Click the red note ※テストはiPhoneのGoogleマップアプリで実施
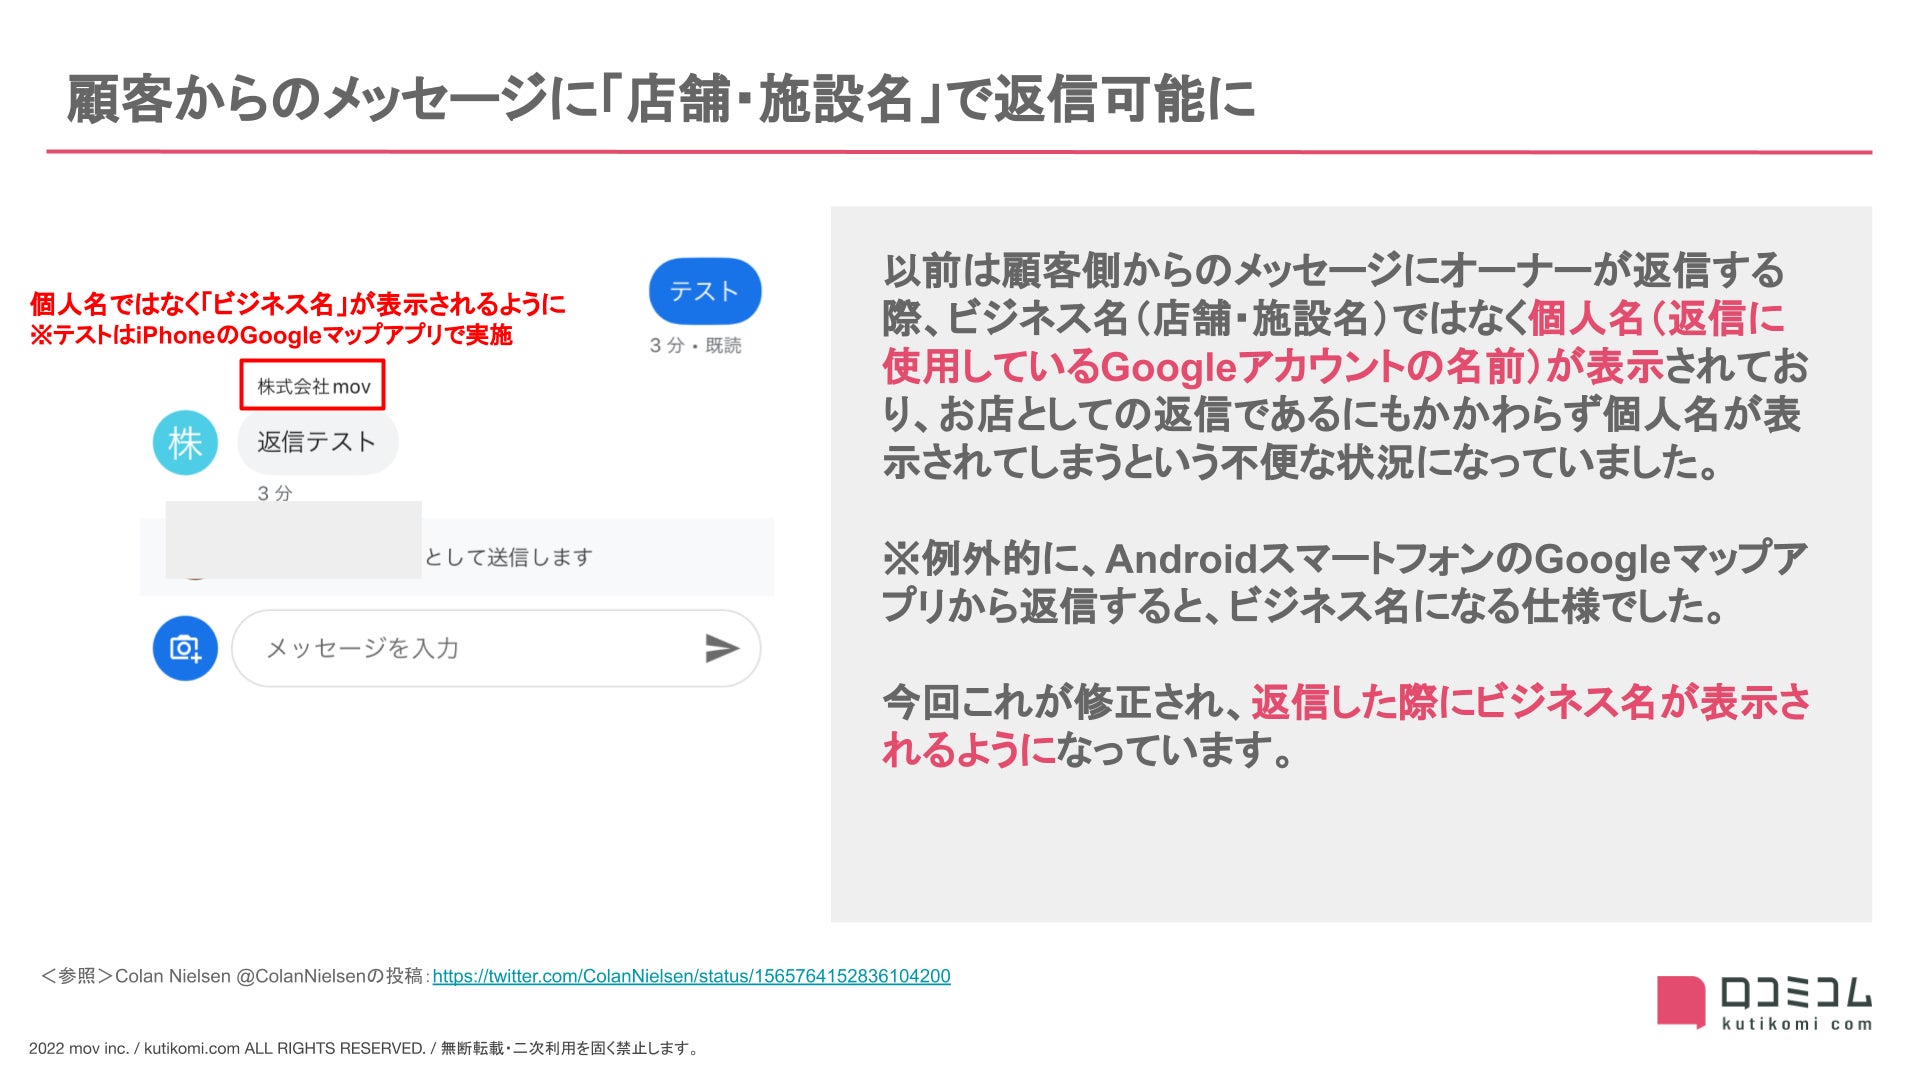 (x=271, y=335)
